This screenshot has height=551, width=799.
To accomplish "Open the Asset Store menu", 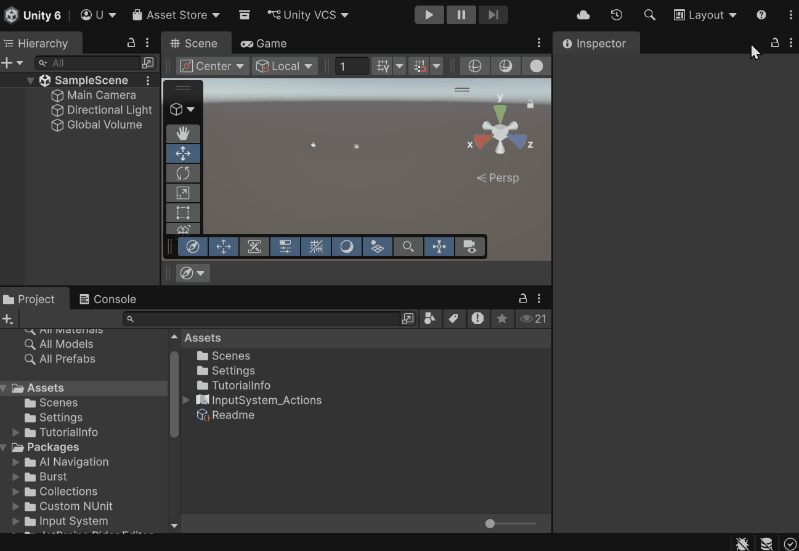I will (176, 15).
